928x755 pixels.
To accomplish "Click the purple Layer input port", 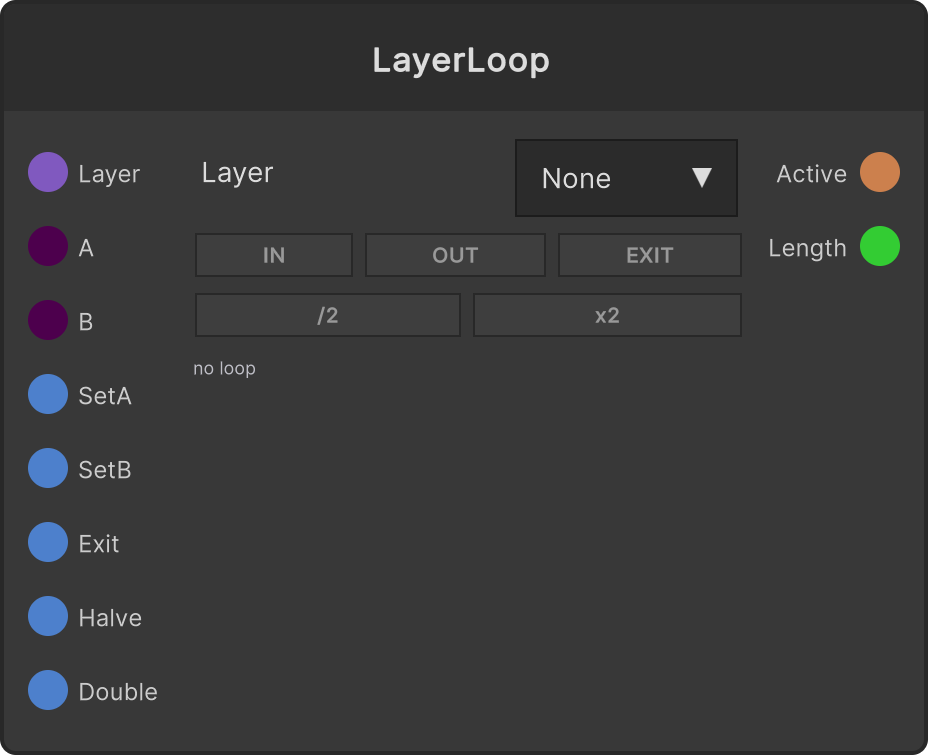I will (x=48, y=172).
